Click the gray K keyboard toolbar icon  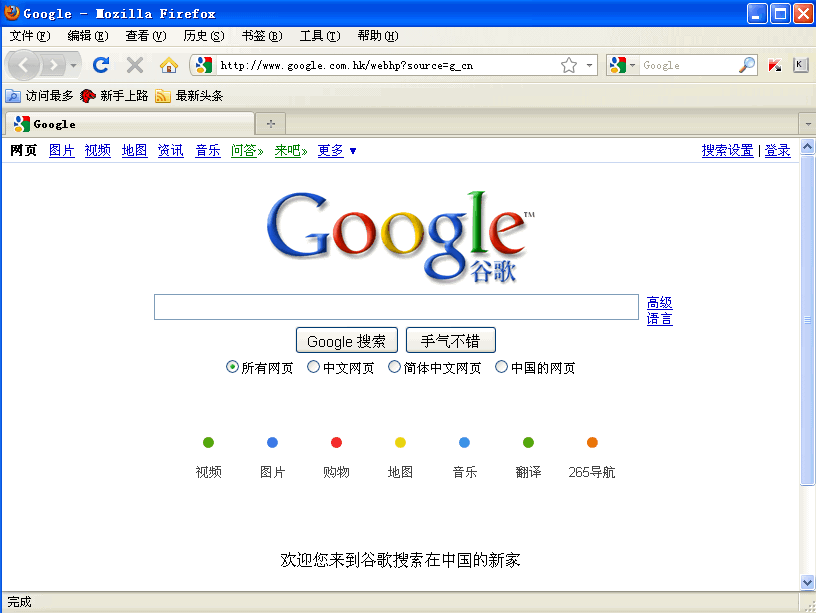tap(800, 65)
